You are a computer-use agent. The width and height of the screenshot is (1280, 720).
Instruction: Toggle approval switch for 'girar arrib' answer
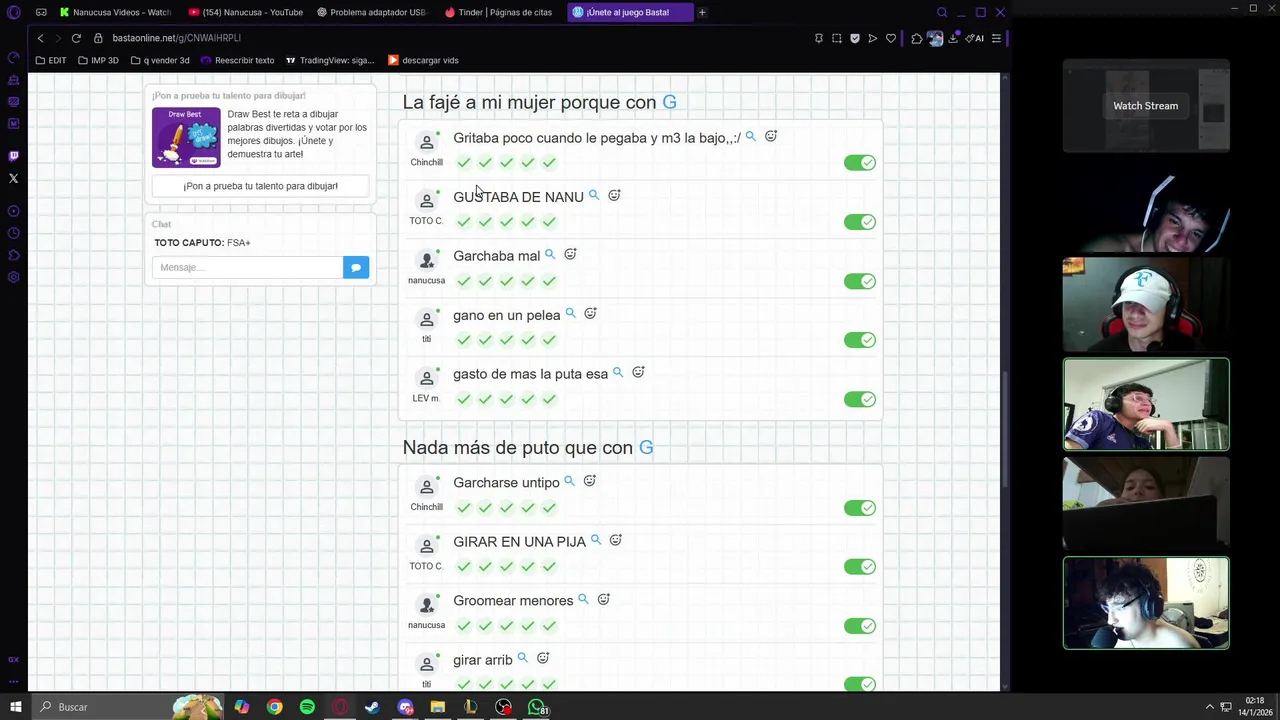tap(860, 684)
